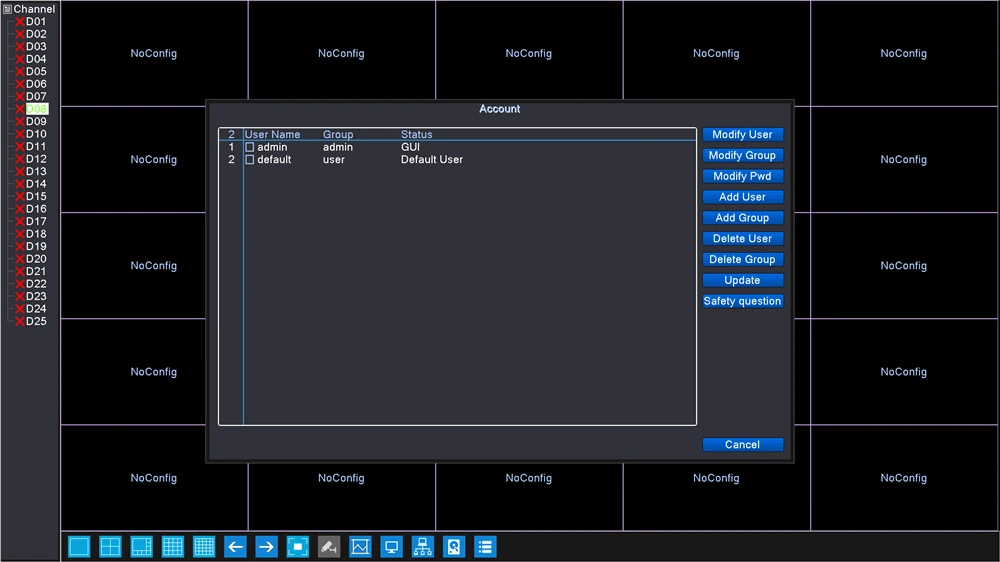The image size is (1000, 562).
Task: Select channel D20 in the tree
Action: pyautogui.click(x=36, y=259)
